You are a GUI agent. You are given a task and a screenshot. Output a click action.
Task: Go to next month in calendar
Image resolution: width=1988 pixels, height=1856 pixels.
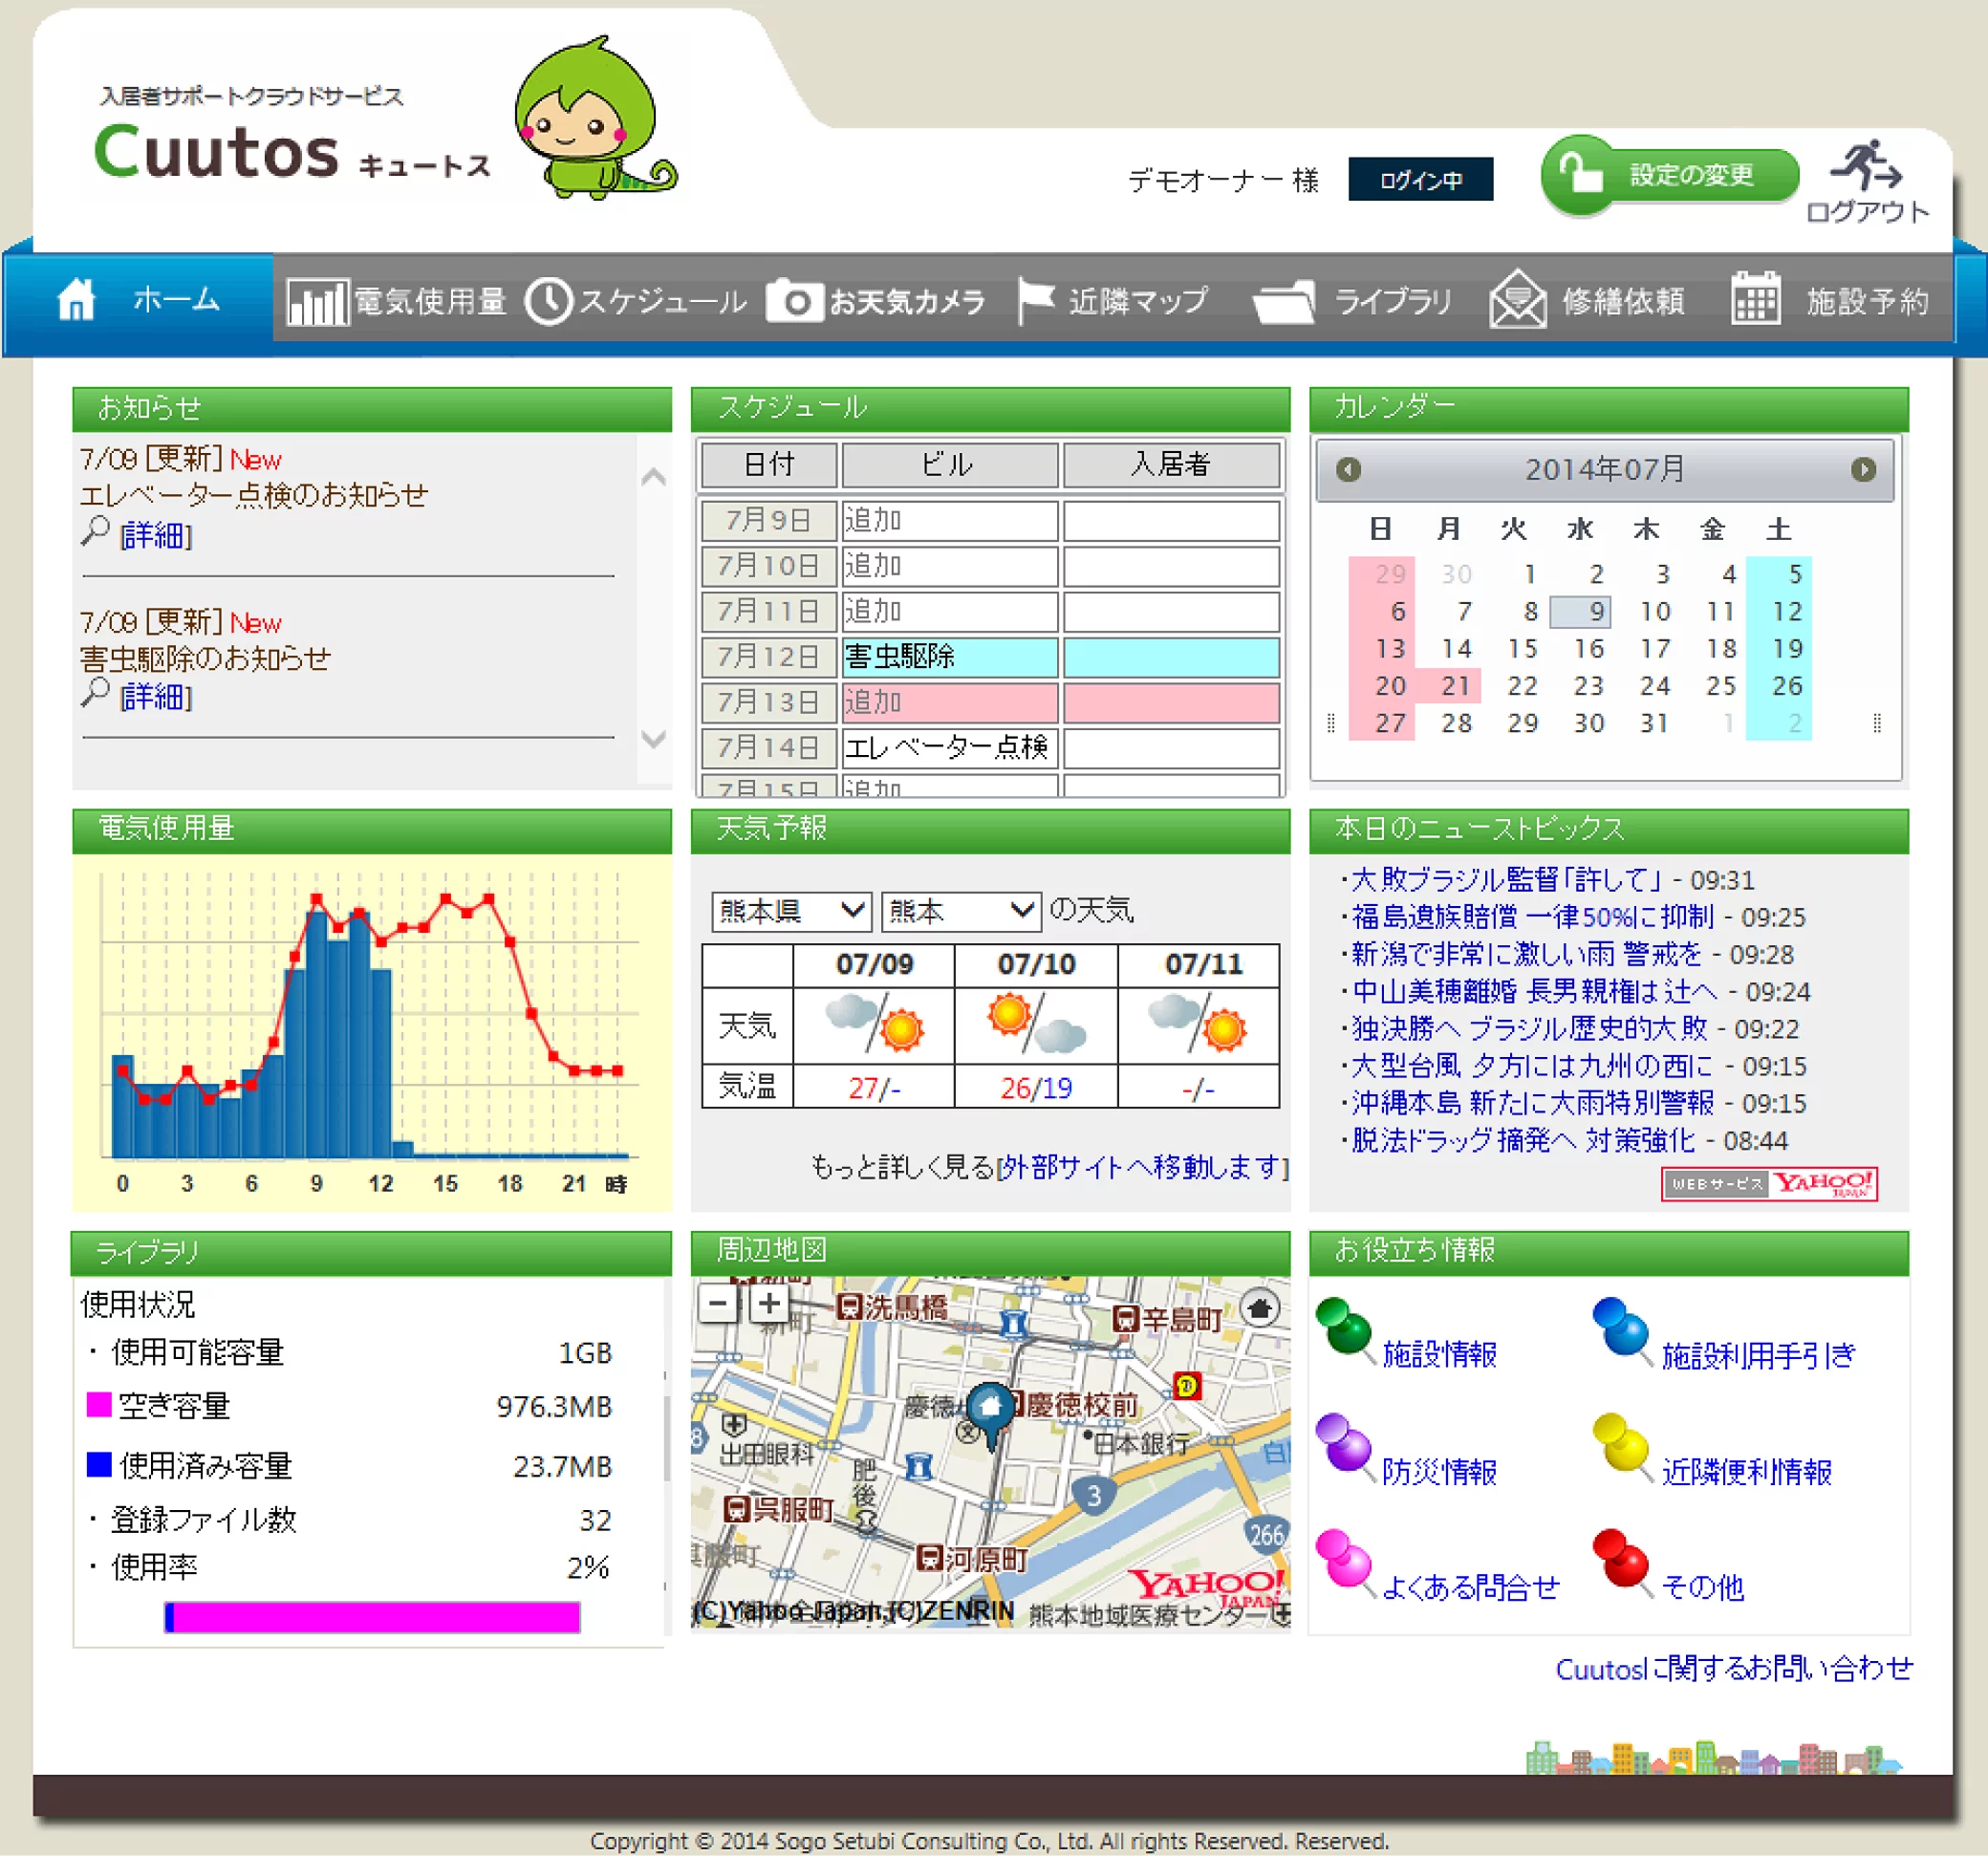point(1862,469)
